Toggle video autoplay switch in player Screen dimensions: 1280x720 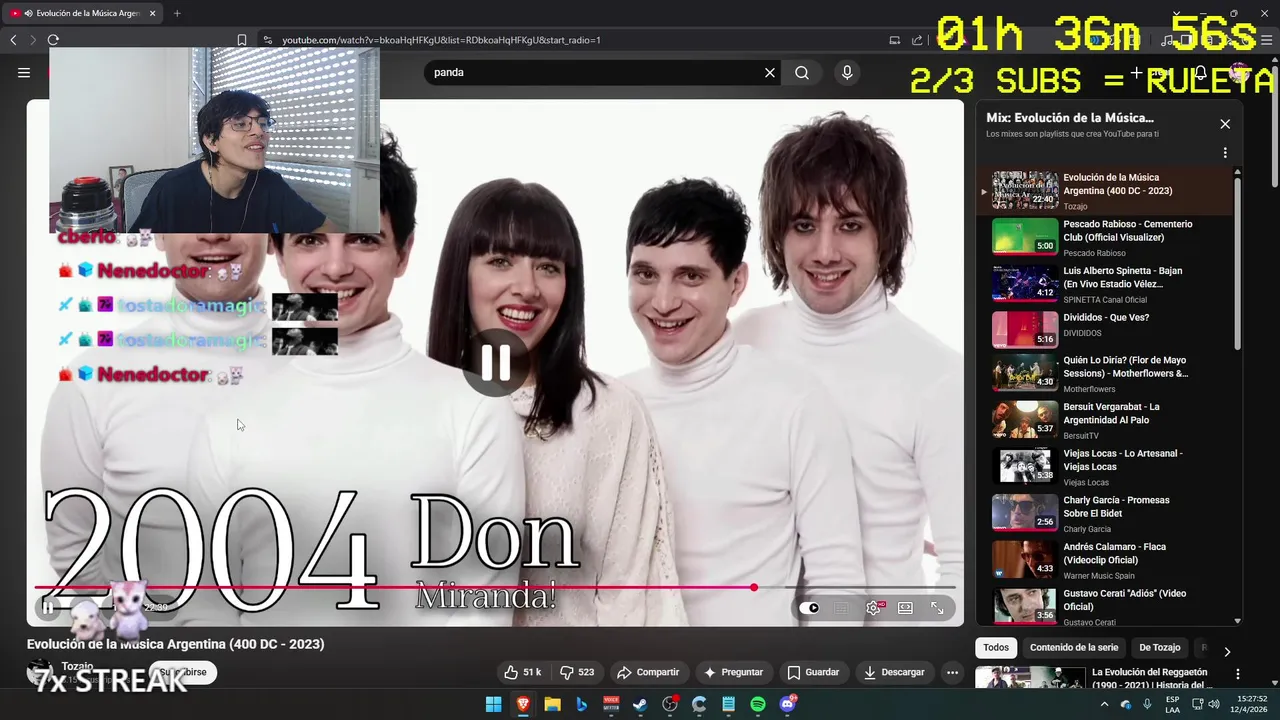809,608
